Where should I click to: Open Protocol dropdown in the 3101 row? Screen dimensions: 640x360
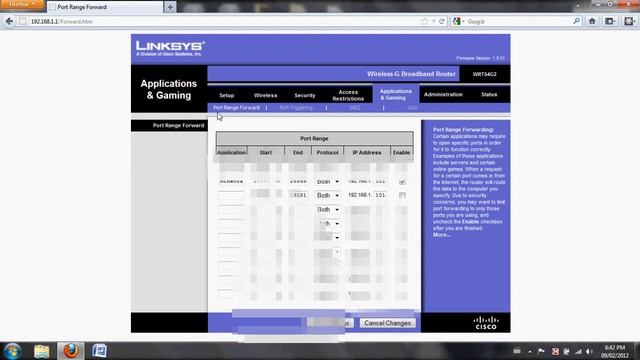coord(328,196)
